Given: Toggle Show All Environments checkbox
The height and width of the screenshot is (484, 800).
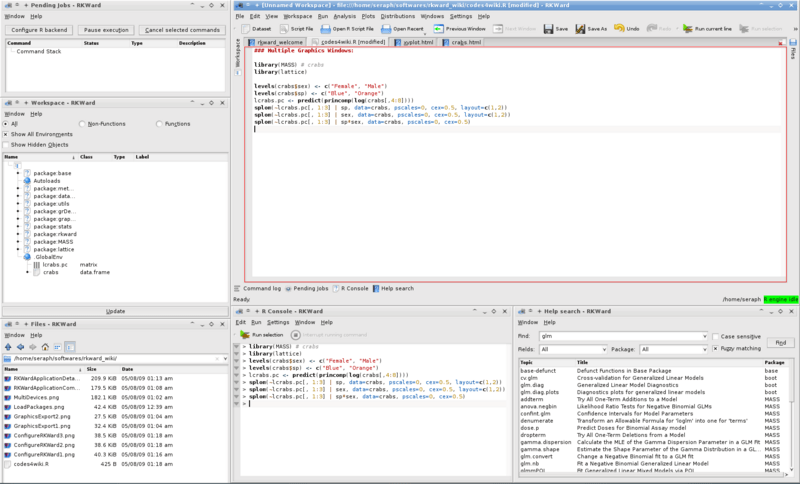Looking at the screenshot, I should pyautogui.click(x=6, y=135).
